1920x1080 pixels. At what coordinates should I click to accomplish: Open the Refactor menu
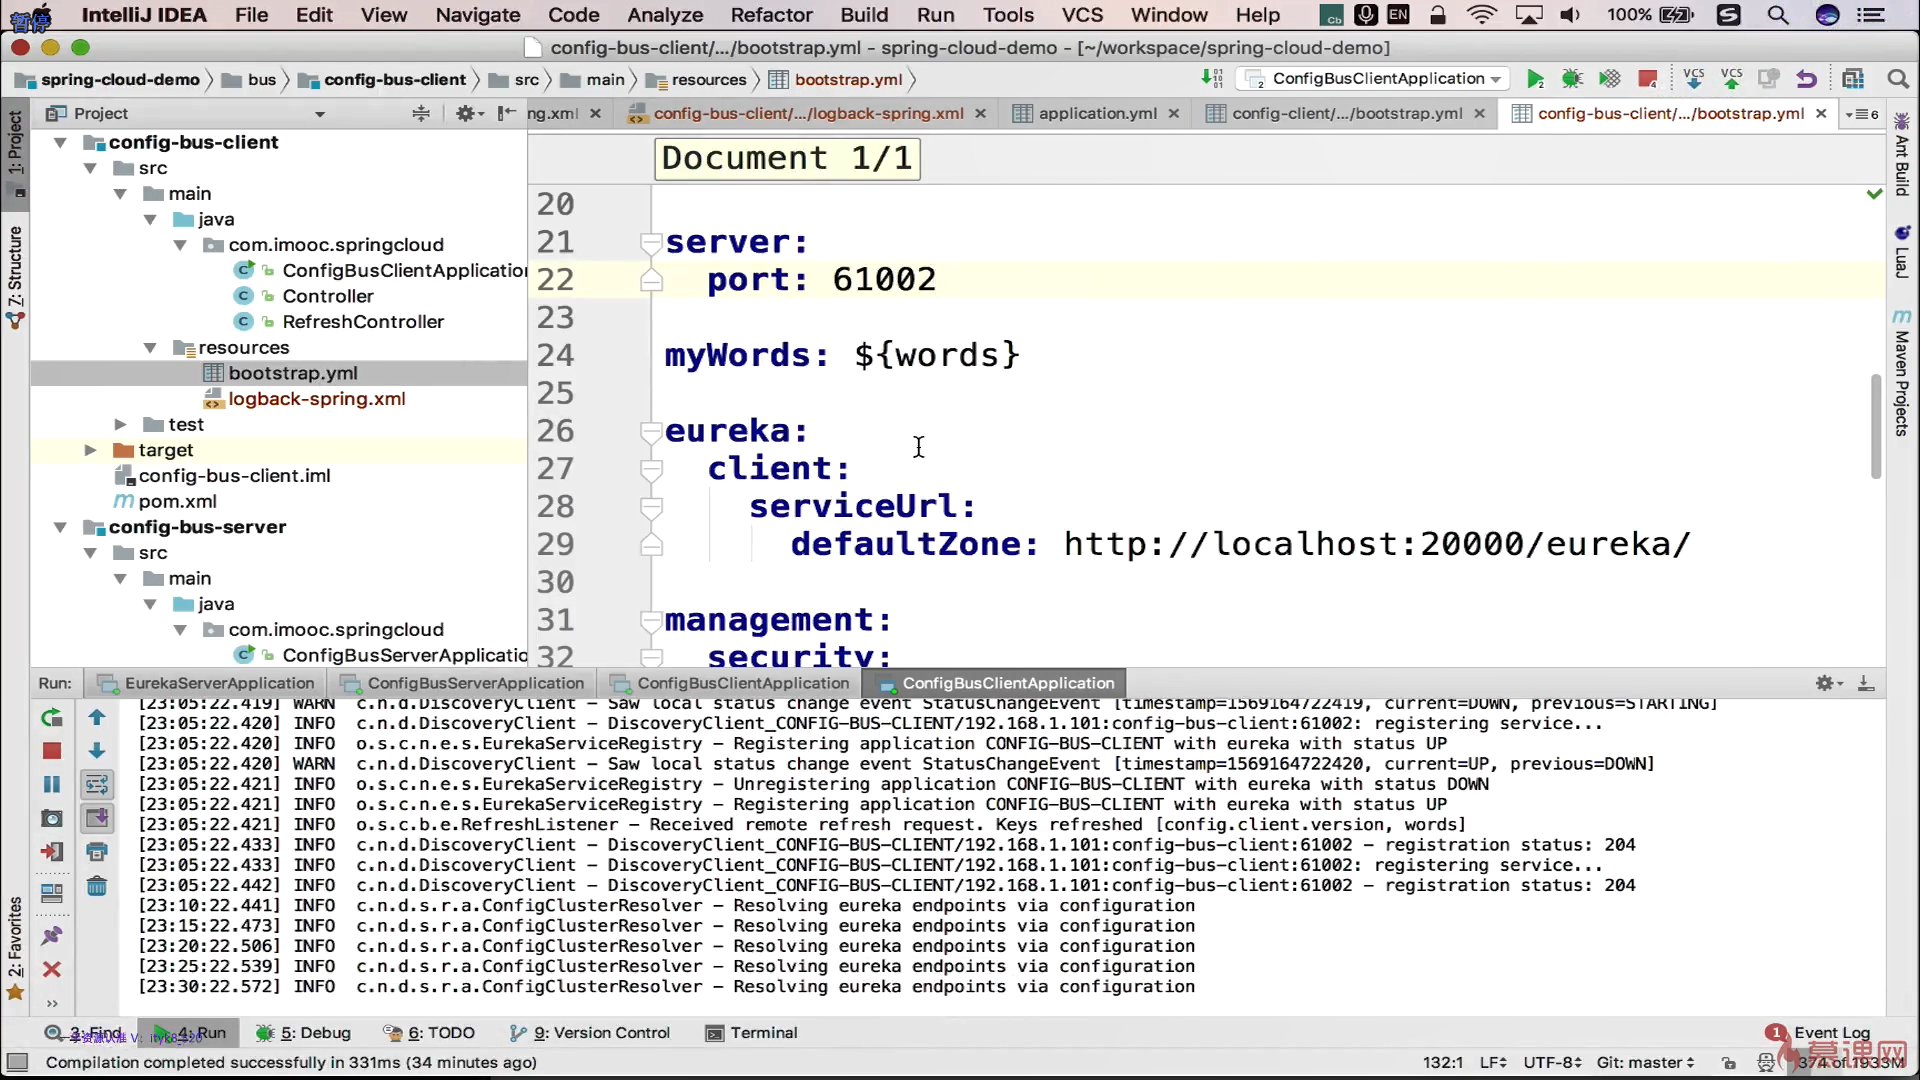tap(771, 15)
